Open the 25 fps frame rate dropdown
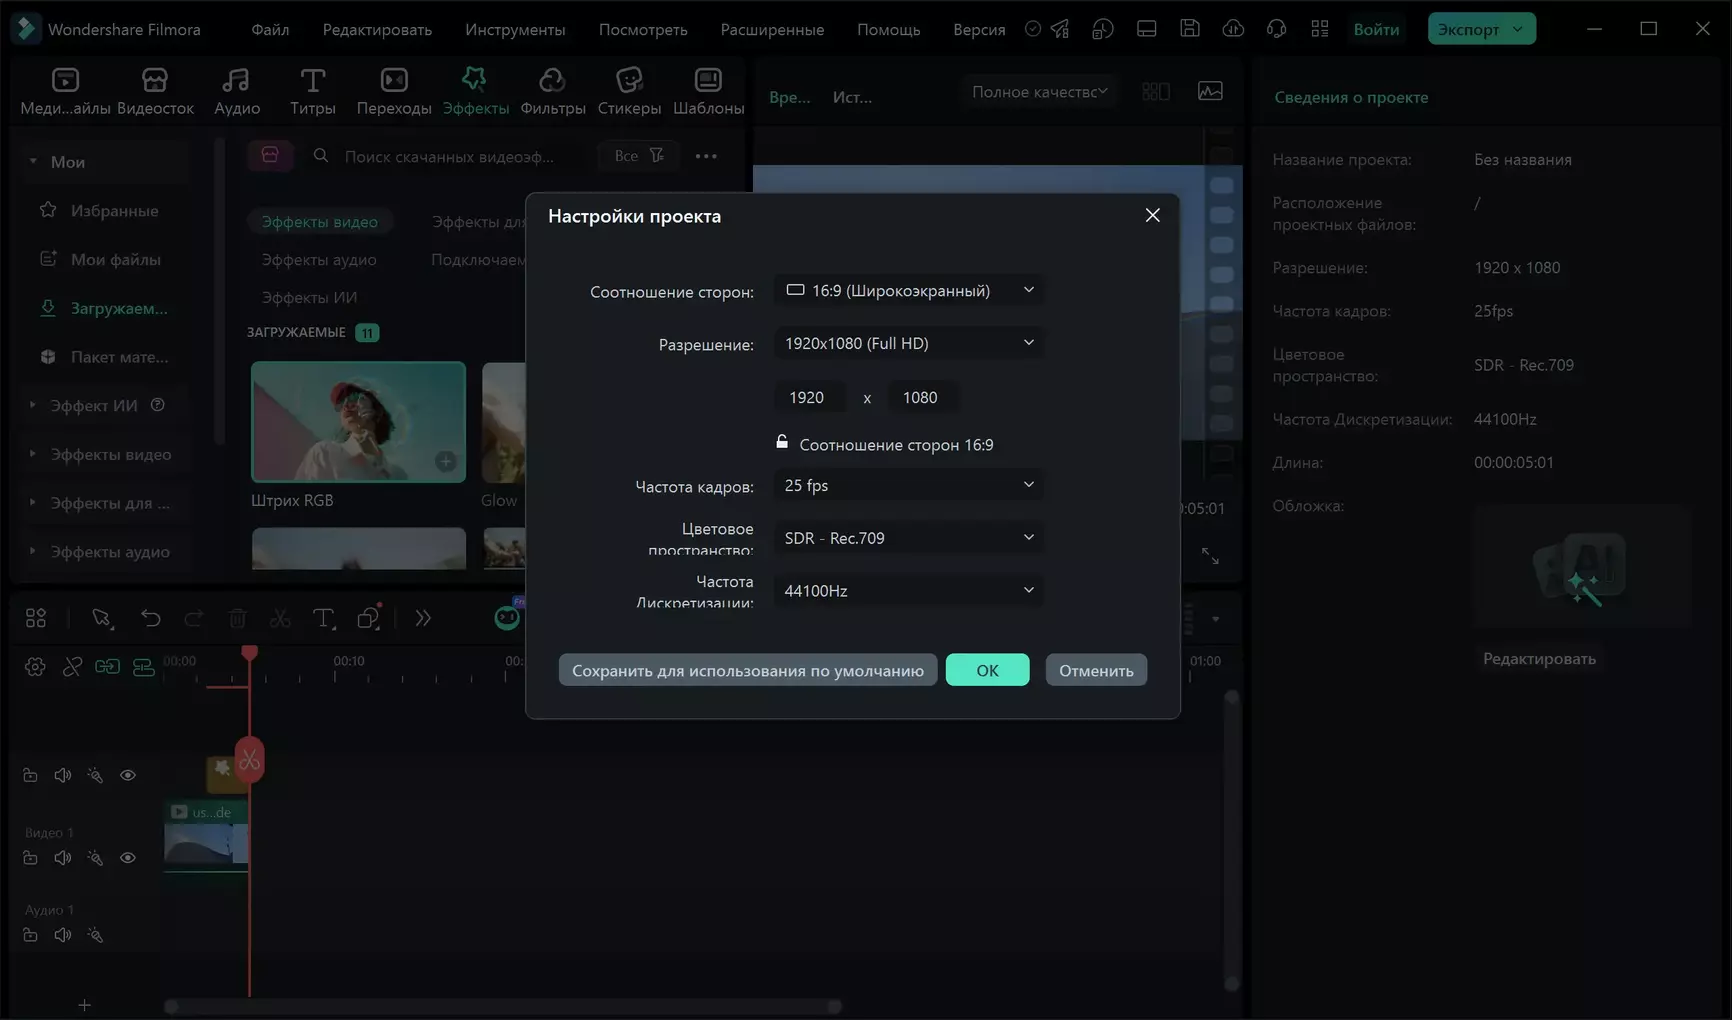Viewport: 1732px width, 1020px height. (x=908, y=486)
